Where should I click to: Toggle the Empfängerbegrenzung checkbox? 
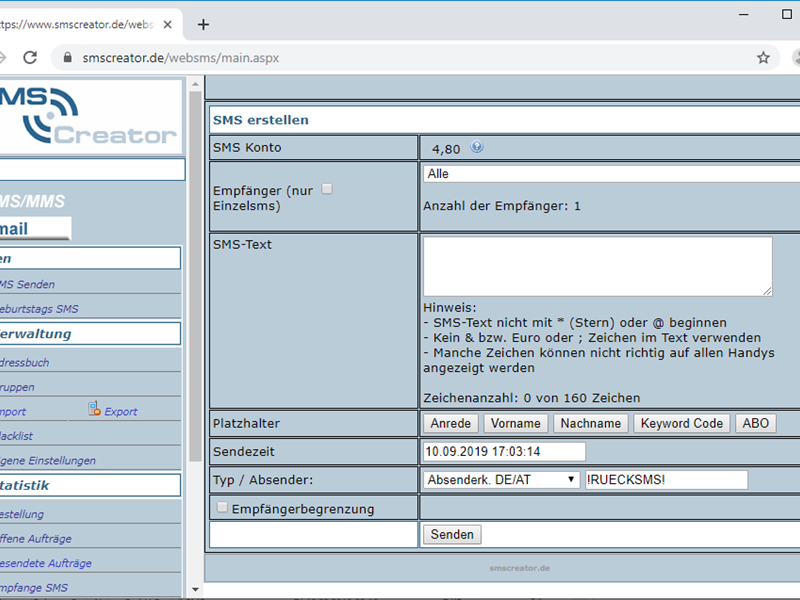(x=222, y=508)
